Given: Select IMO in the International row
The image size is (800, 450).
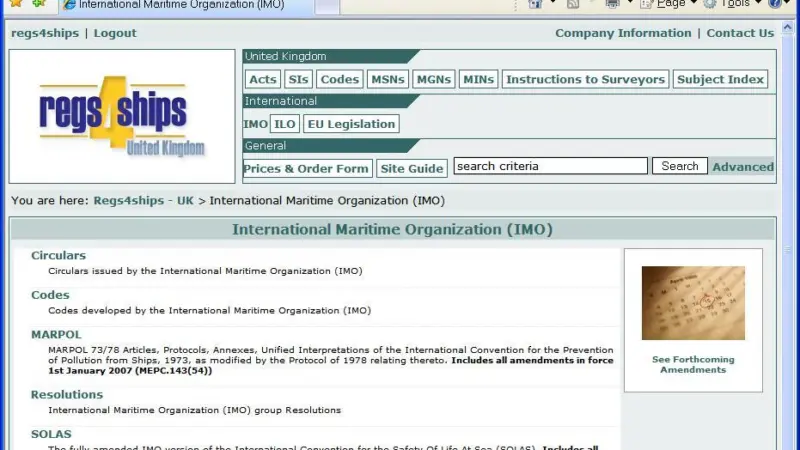Looking at the screenshot, I should tap(256, 124).
